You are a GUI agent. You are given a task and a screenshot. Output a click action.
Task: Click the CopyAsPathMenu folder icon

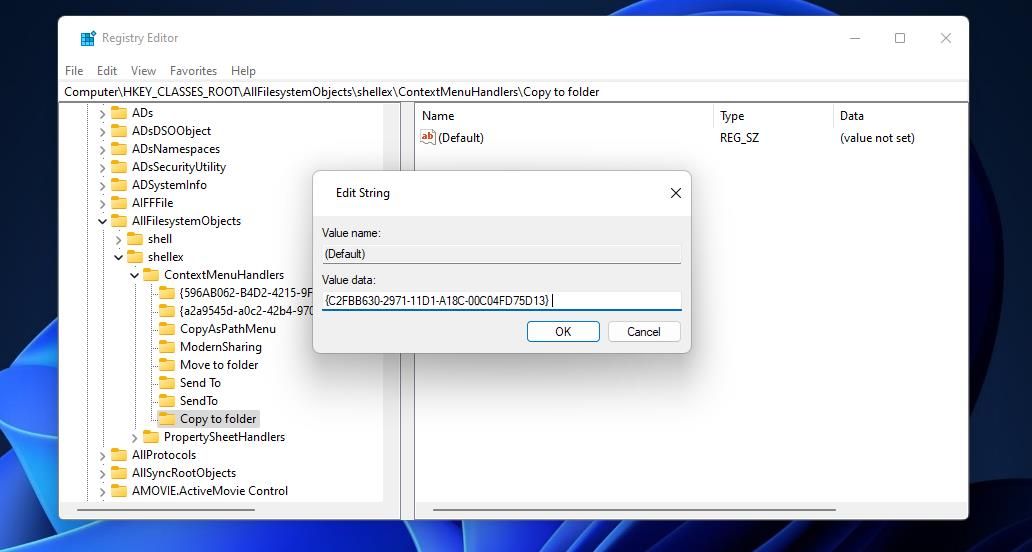click(x=167, y=329)
